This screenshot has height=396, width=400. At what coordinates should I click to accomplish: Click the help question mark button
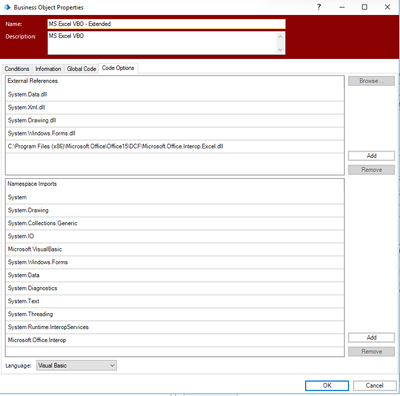319,7
